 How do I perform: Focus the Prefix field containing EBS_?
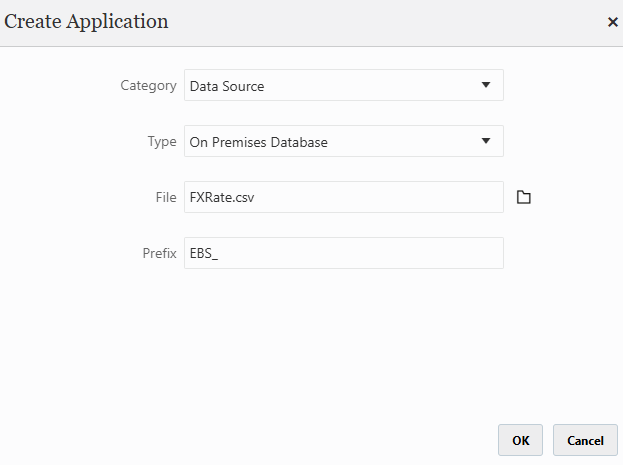pos(344,253)
